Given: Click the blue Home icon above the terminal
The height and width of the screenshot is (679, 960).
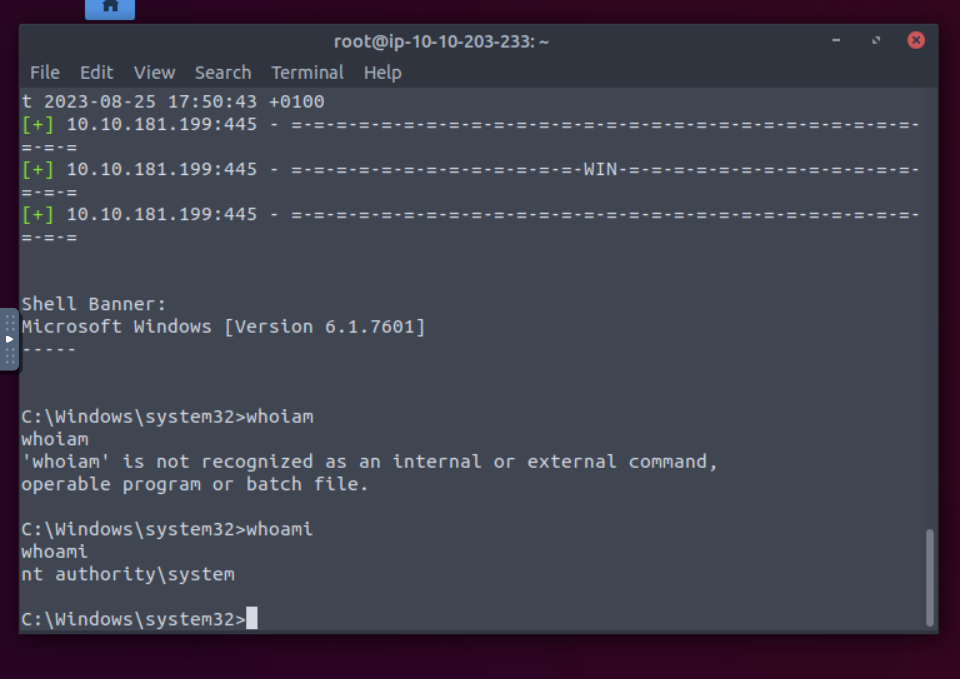Looking at the screenshot, I should (110, 8).
